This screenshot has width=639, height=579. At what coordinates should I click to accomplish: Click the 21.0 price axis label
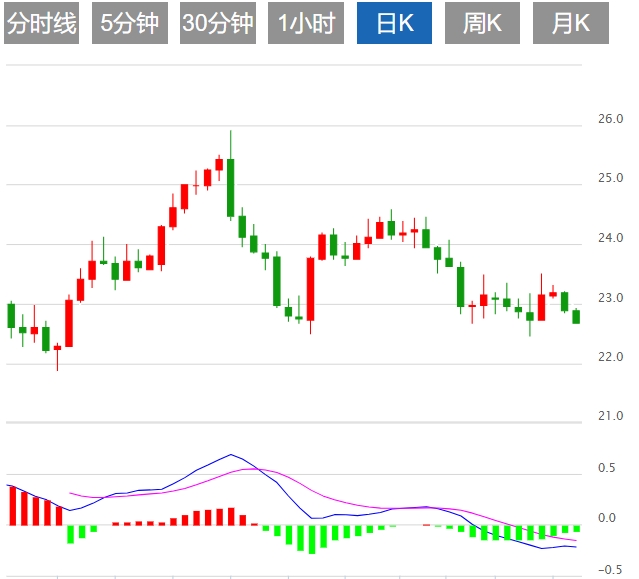(610, 416)
